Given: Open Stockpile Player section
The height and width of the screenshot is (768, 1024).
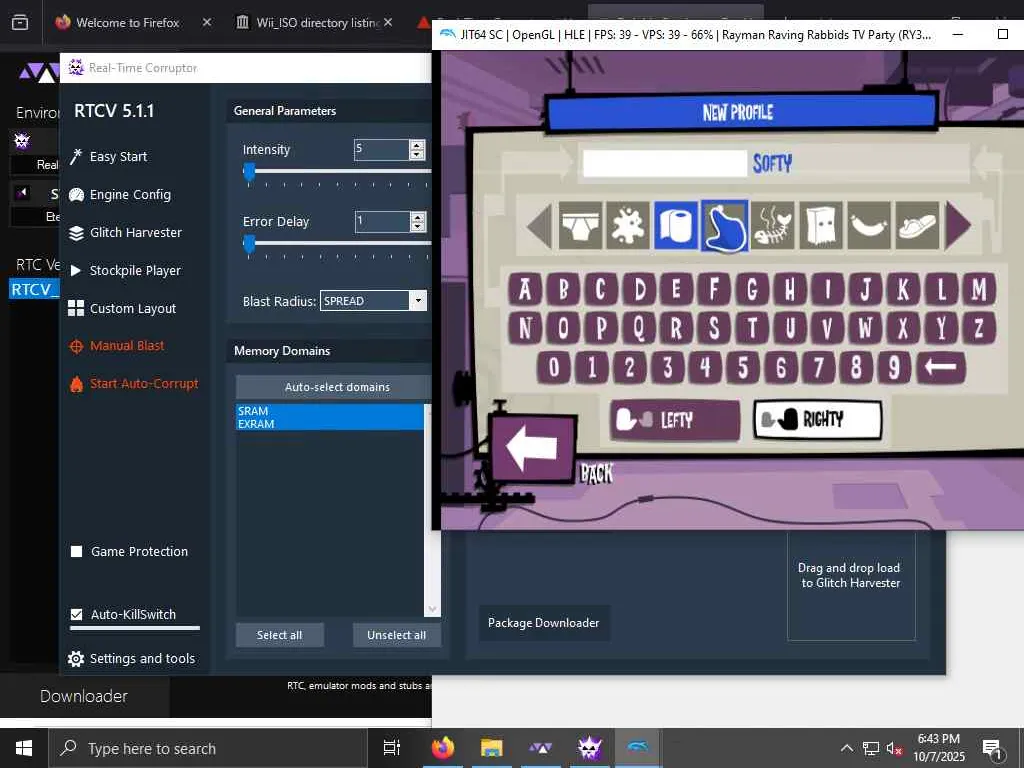Looking at the screenshot, I should click(x=125, y=270).
